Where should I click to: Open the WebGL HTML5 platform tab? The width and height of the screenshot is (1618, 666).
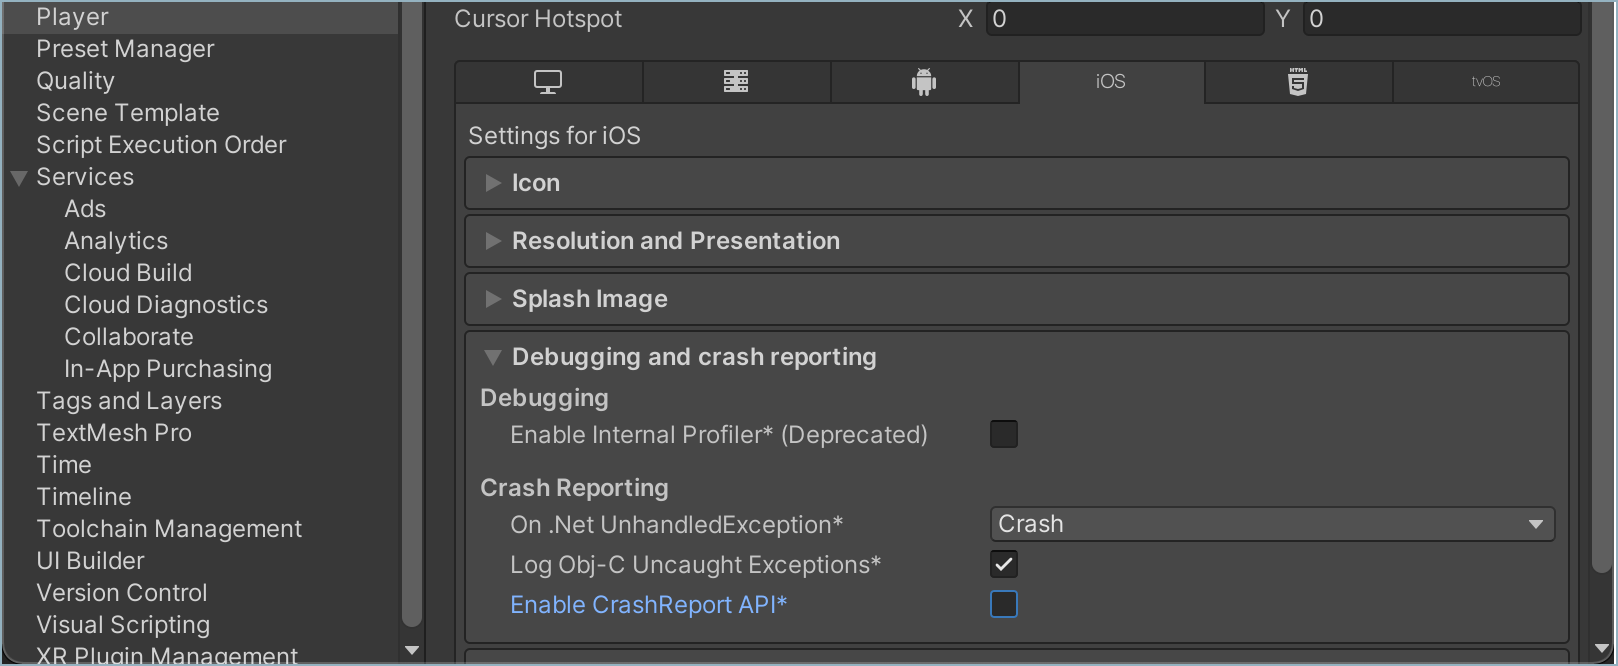tap(1298, 82)
